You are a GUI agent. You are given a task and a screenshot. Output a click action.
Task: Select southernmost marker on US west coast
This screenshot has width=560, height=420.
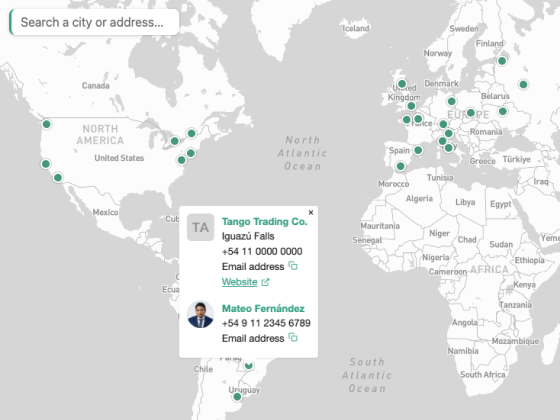click(58, 178)
